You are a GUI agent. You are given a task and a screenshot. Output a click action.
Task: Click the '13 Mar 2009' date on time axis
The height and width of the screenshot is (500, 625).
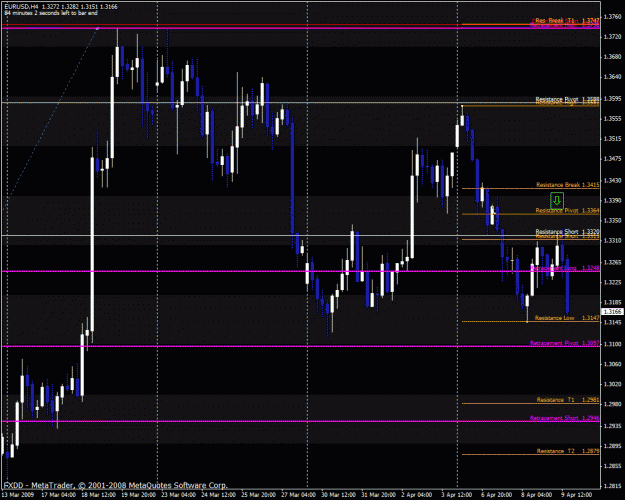18,495
